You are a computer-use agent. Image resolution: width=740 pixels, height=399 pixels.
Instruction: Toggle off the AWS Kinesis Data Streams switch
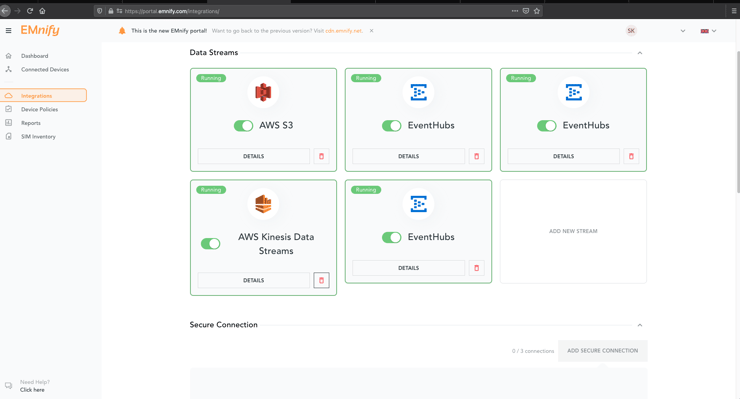(210, 244)
